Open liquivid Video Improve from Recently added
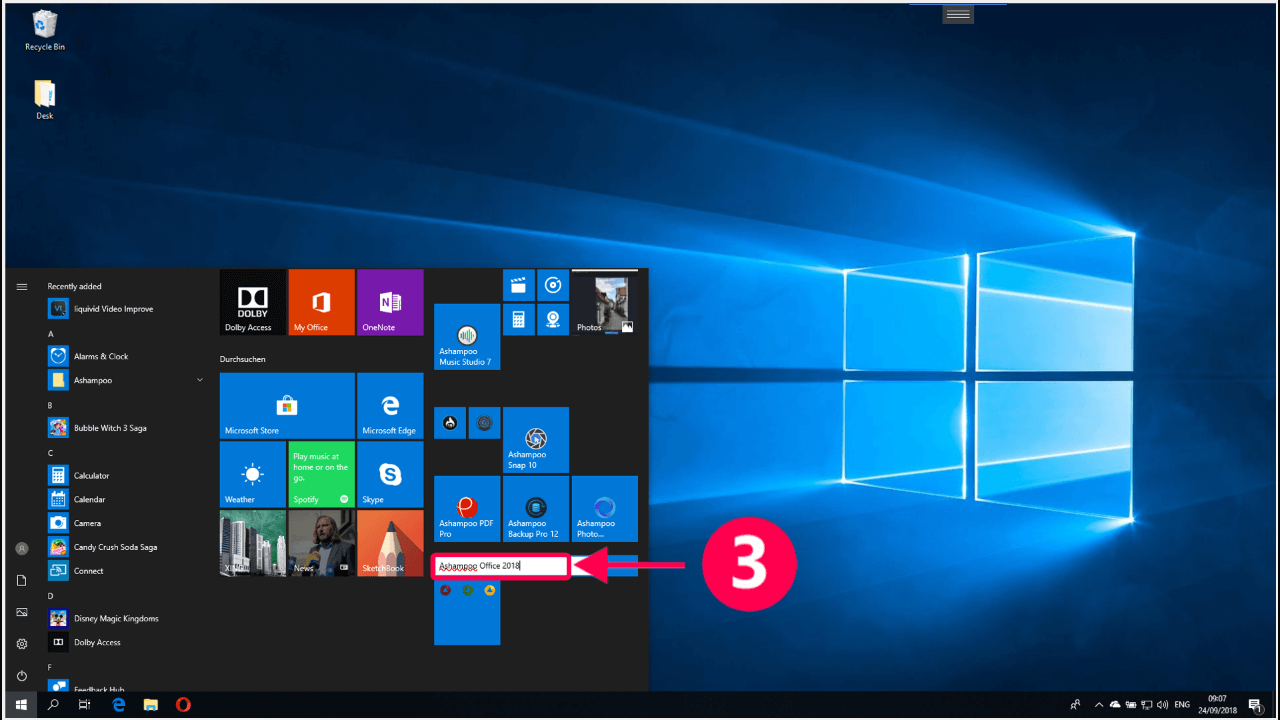This screenshot has width=1280, height=720. coord(126,309)
